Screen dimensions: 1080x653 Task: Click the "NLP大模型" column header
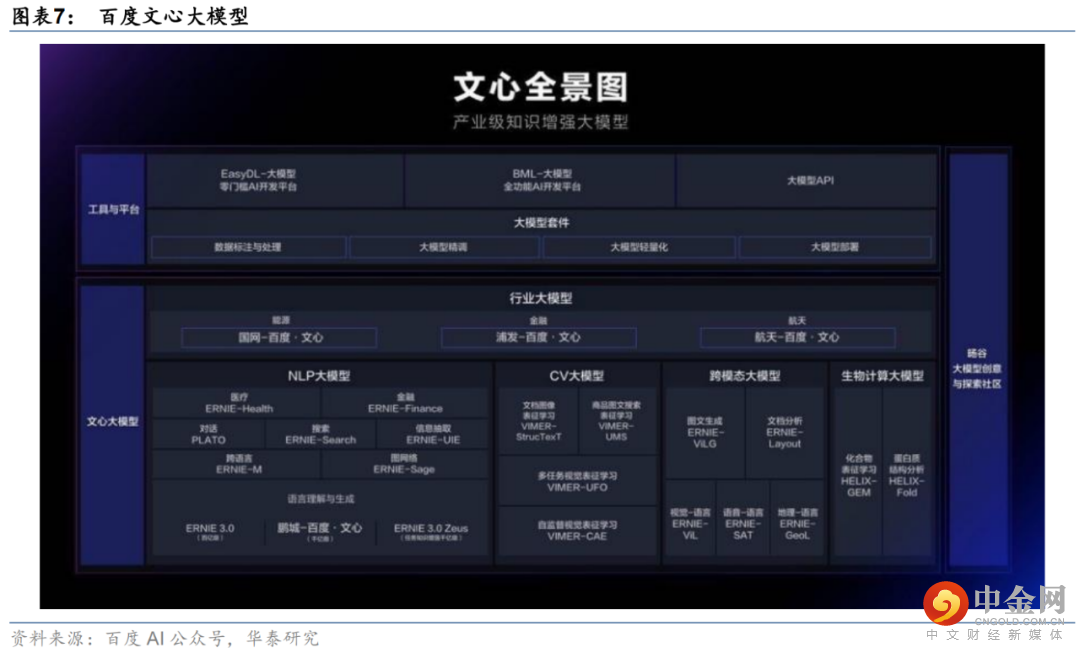pyautogui.click(x=319, y=376)
